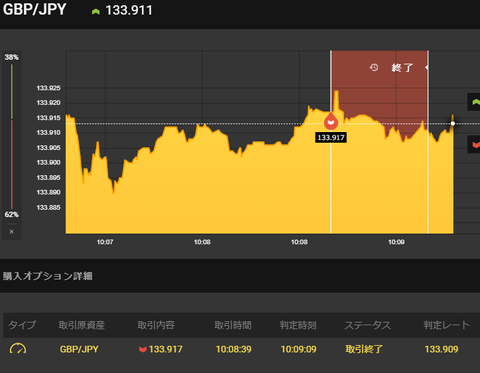Click the 38% sentiment value
The height and width of the screenshot is (373, 480).
[x=11, y=57]
